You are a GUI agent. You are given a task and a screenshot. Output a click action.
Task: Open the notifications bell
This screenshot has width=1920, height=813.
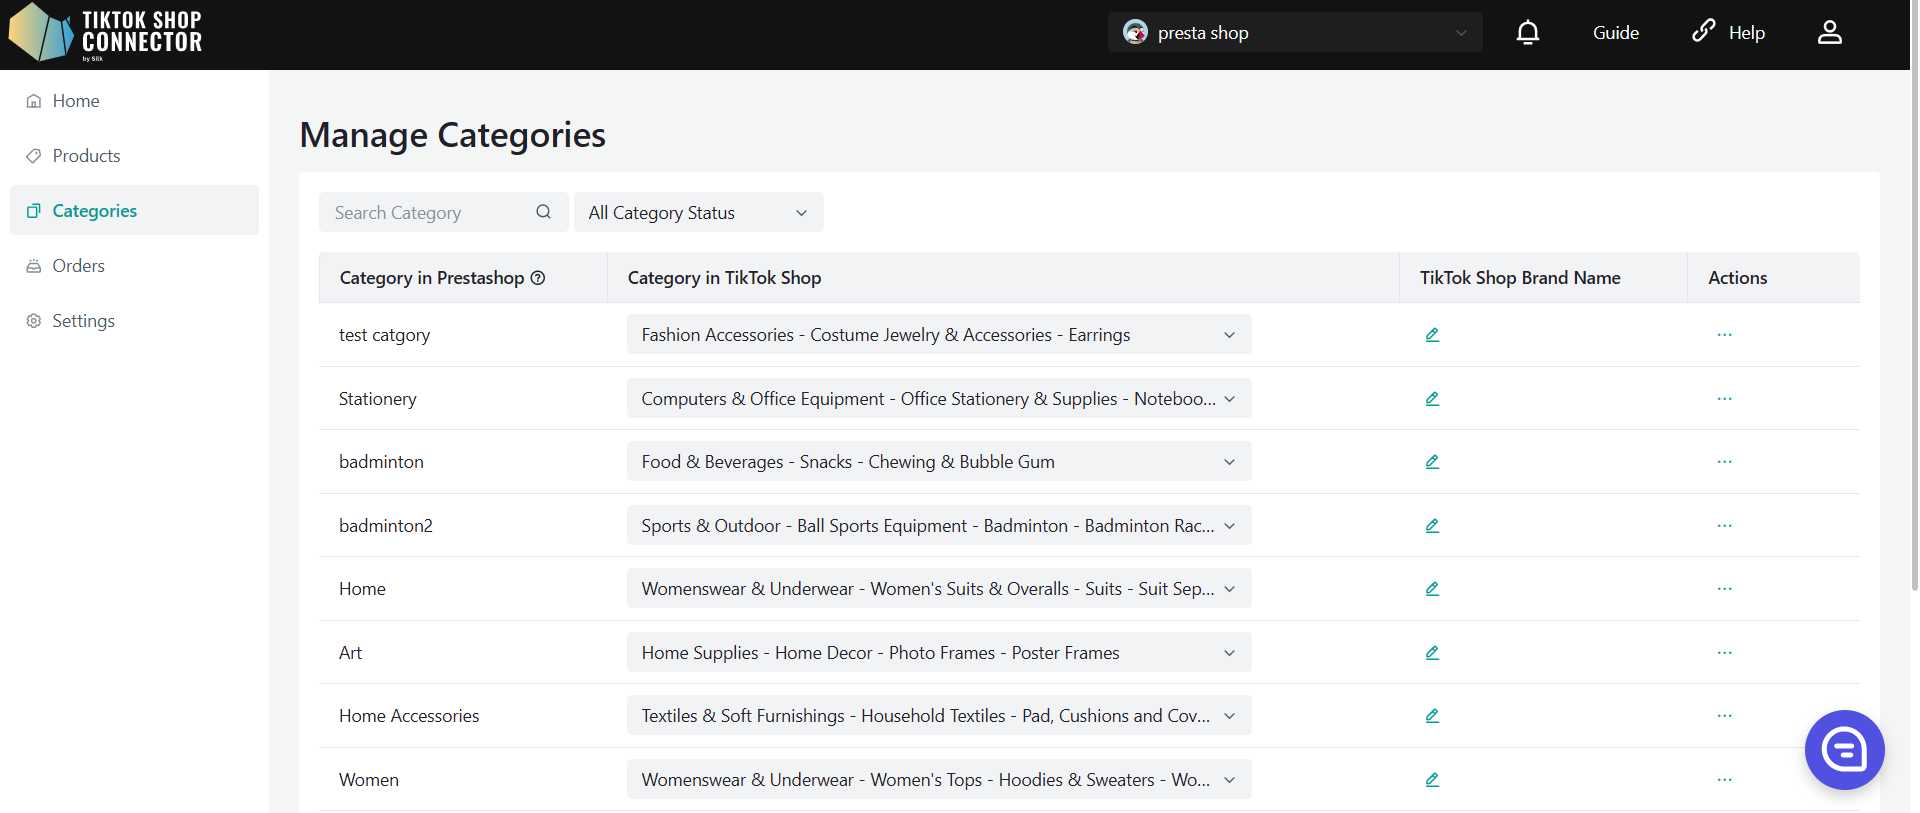point(1527,33)
